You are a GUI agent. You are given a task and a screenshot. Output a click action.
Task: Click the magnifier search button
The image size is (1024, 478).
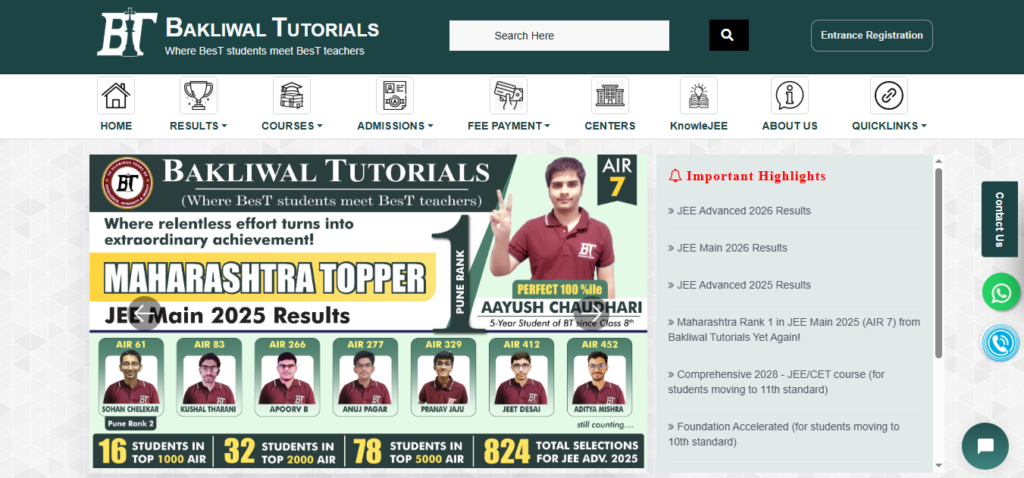point(729,35)
